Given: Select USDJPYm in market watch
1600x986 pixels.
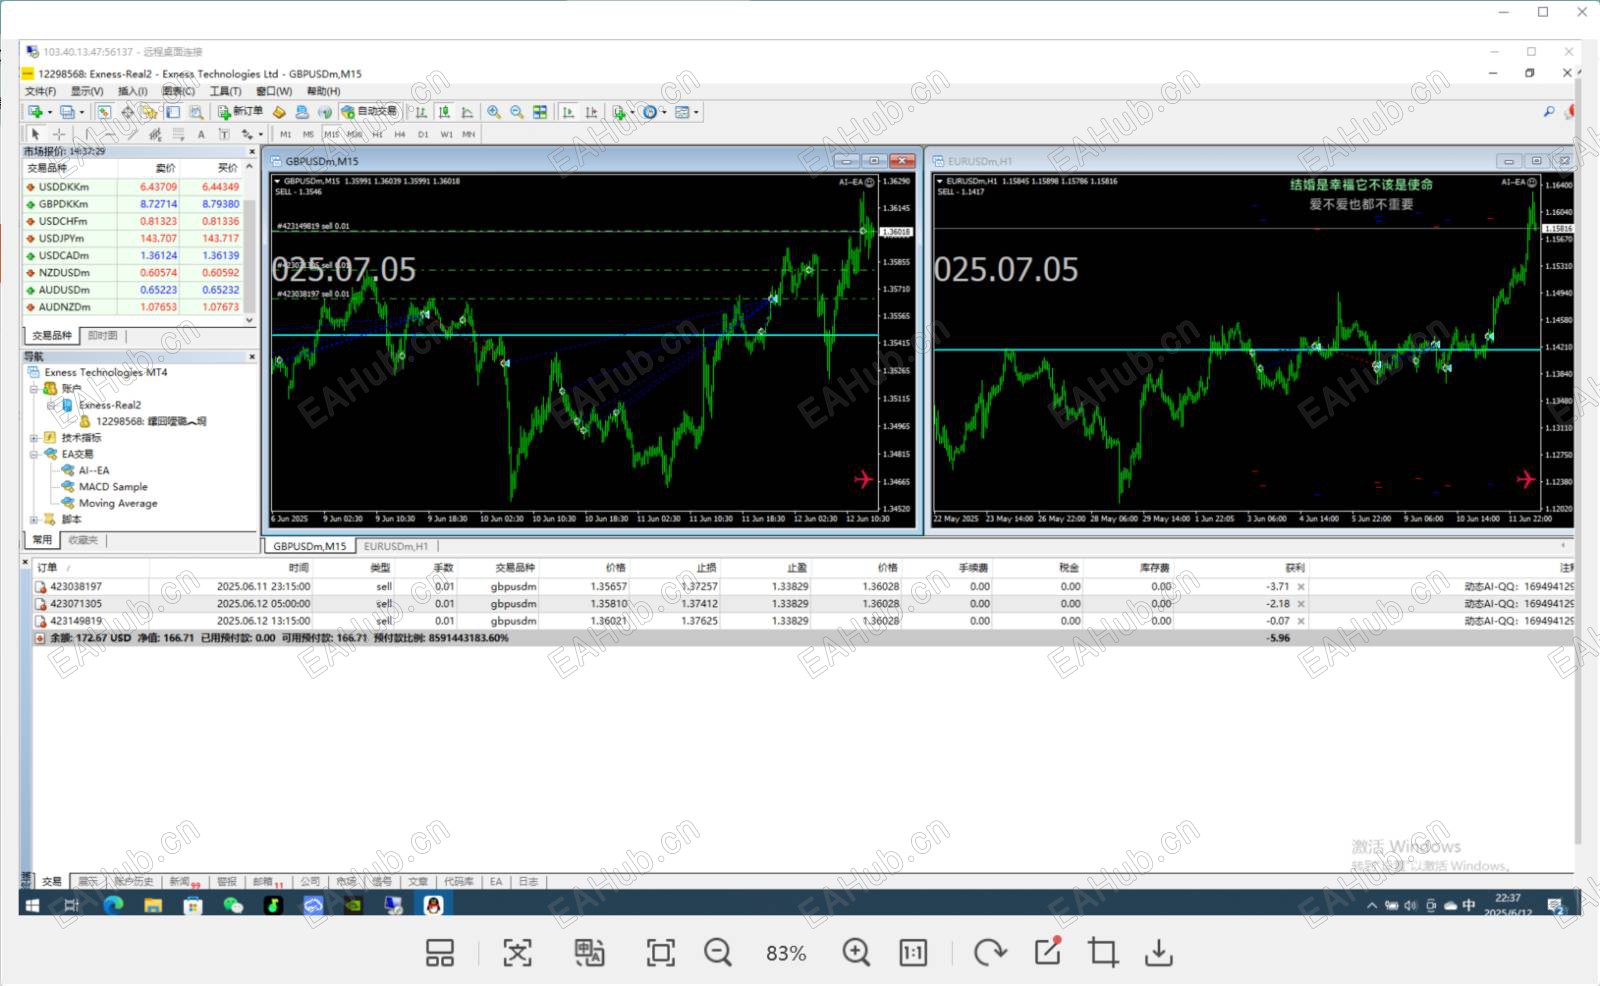Looking at the screenshot, I should tap(133, 238).
